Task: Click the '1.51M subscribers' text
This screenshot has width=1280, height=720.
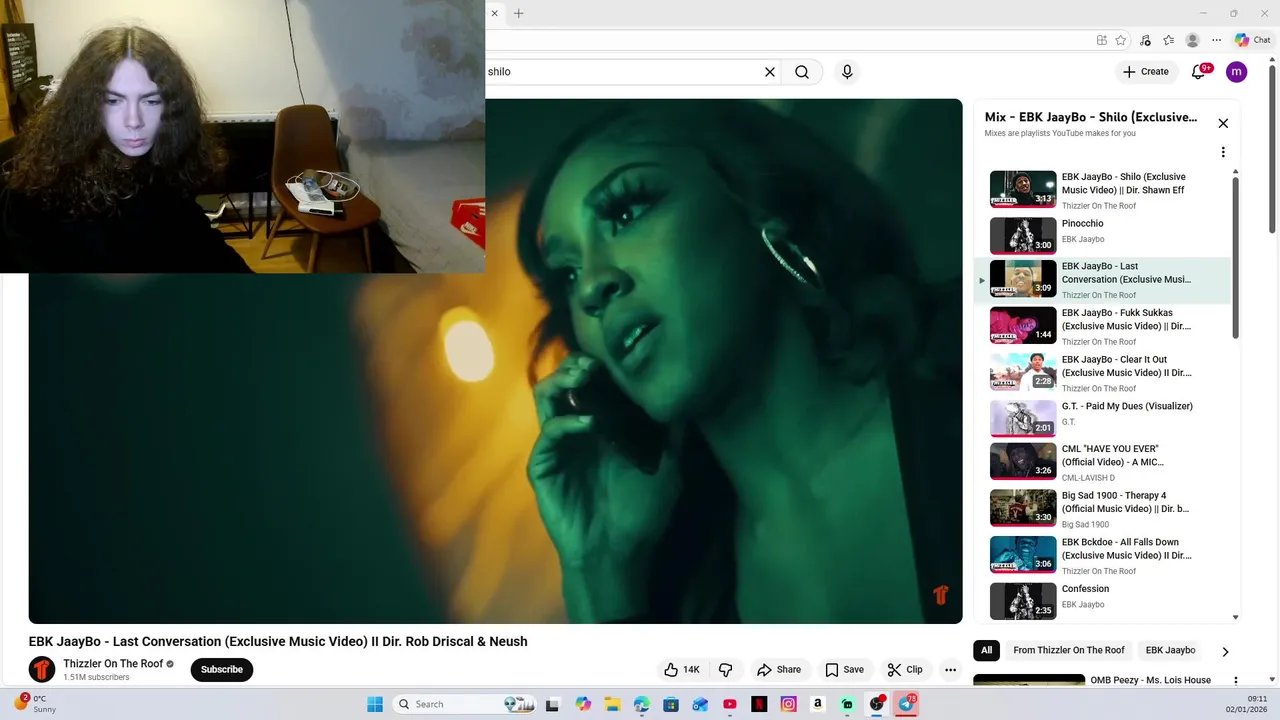Action: (x=96, y=678)
